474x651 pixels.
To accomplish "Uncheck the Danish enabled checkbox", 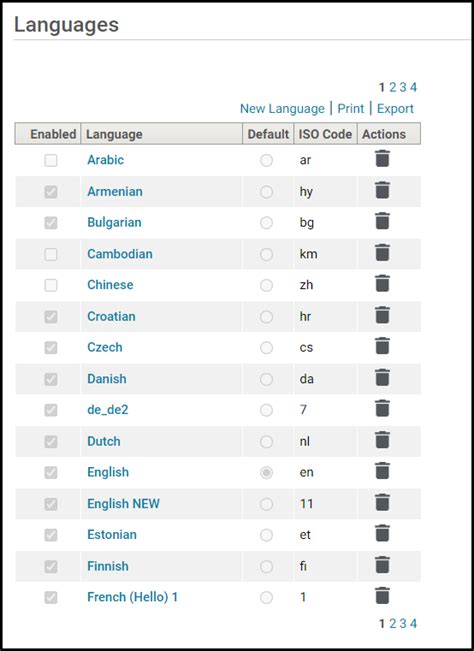I will point(51,379).
